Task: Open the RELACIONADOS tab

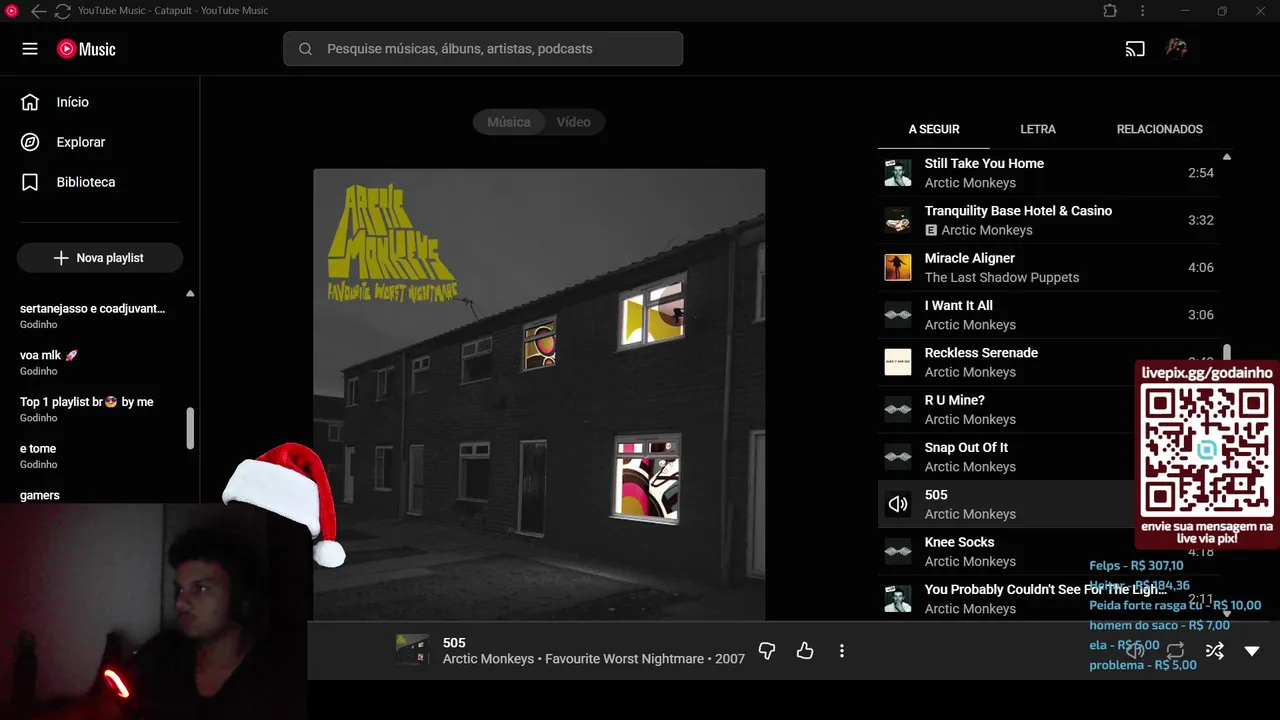Action: click(x=1160, y=129)
